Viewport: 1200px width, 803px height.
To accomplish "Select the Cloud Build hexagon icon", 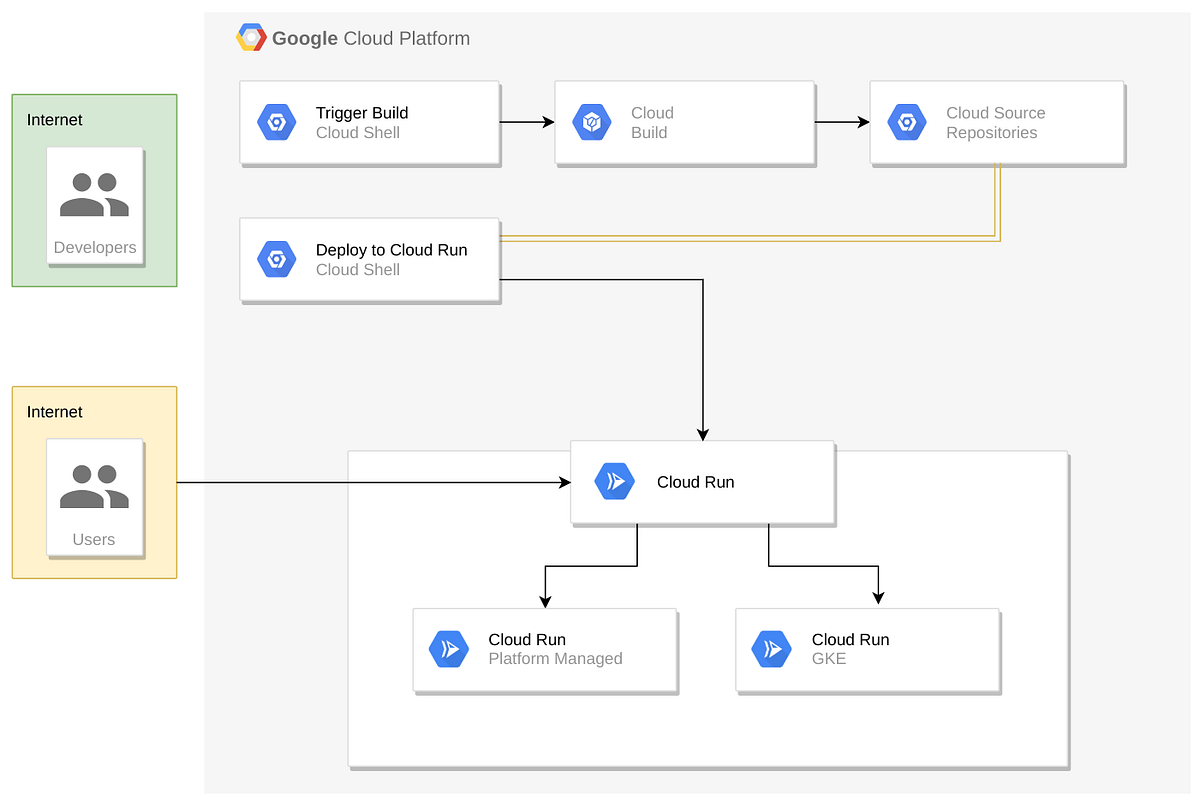I will 592,122.
